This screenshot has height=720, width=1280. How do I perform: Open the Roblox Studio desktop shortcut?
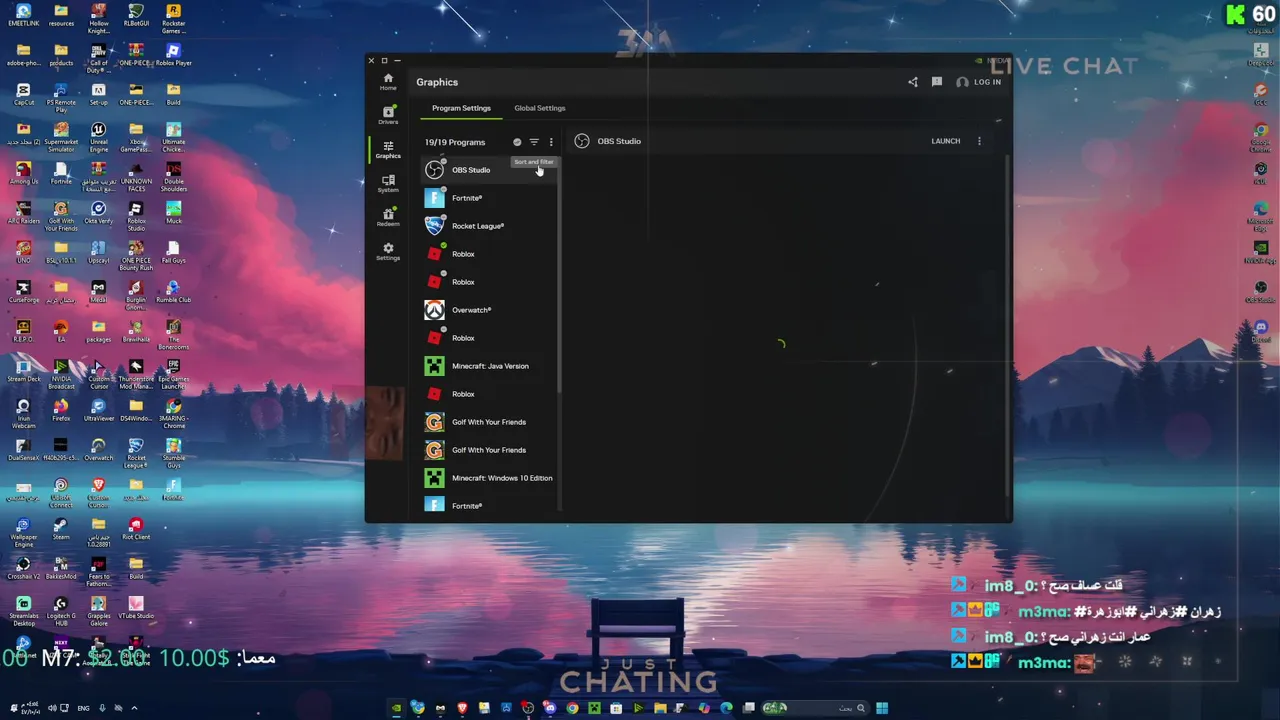click(x=136, y=216)
